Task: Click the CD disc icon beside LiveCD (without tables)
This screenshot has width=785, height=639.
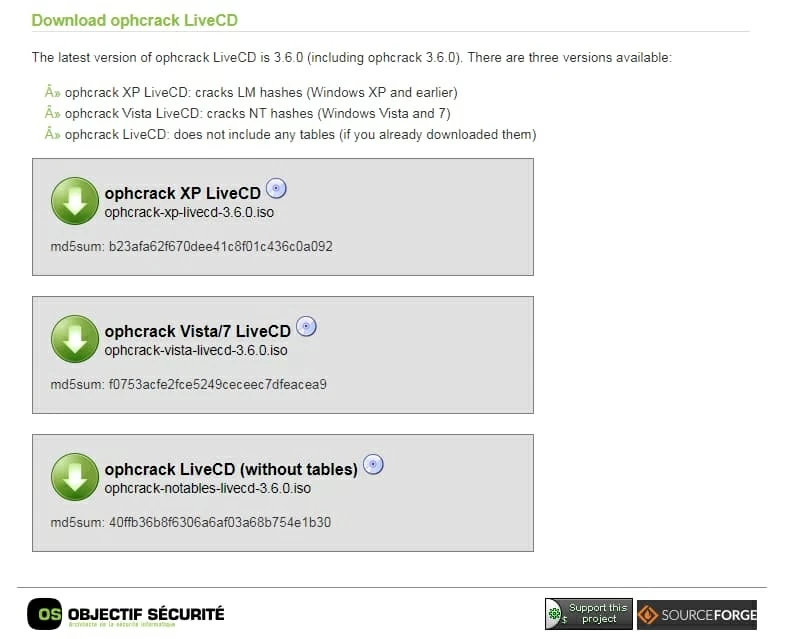Action: click(x=373, y=464)
